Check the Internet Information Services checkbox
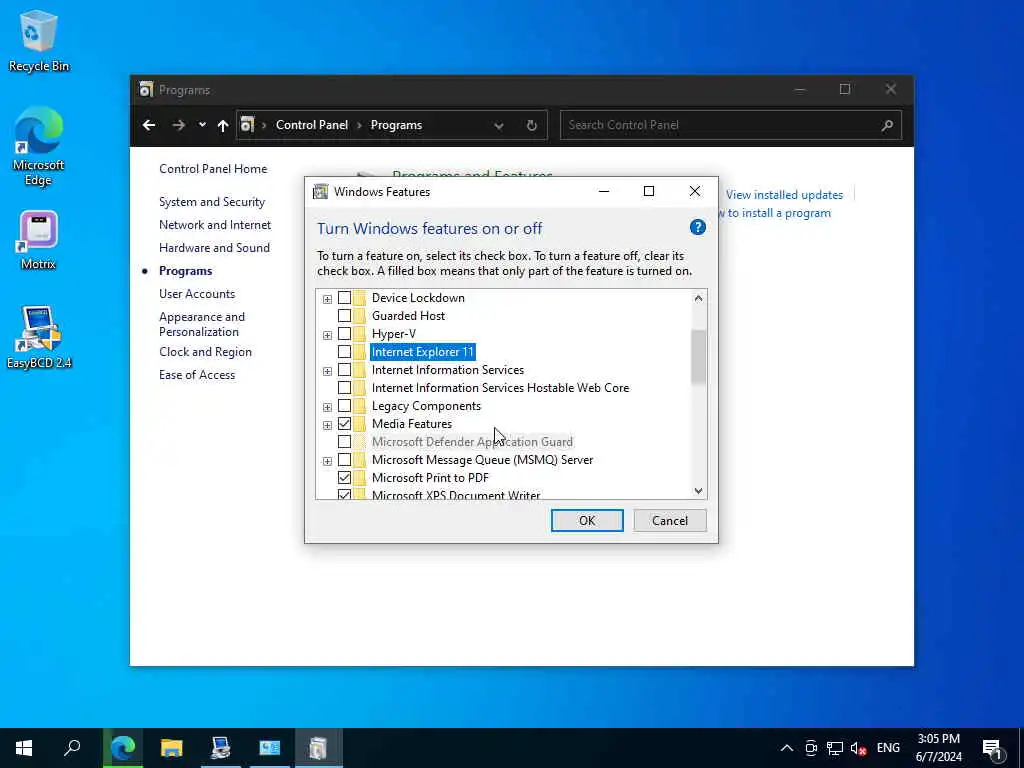Screen dimensions: 1024x768 tap(344, 370)
